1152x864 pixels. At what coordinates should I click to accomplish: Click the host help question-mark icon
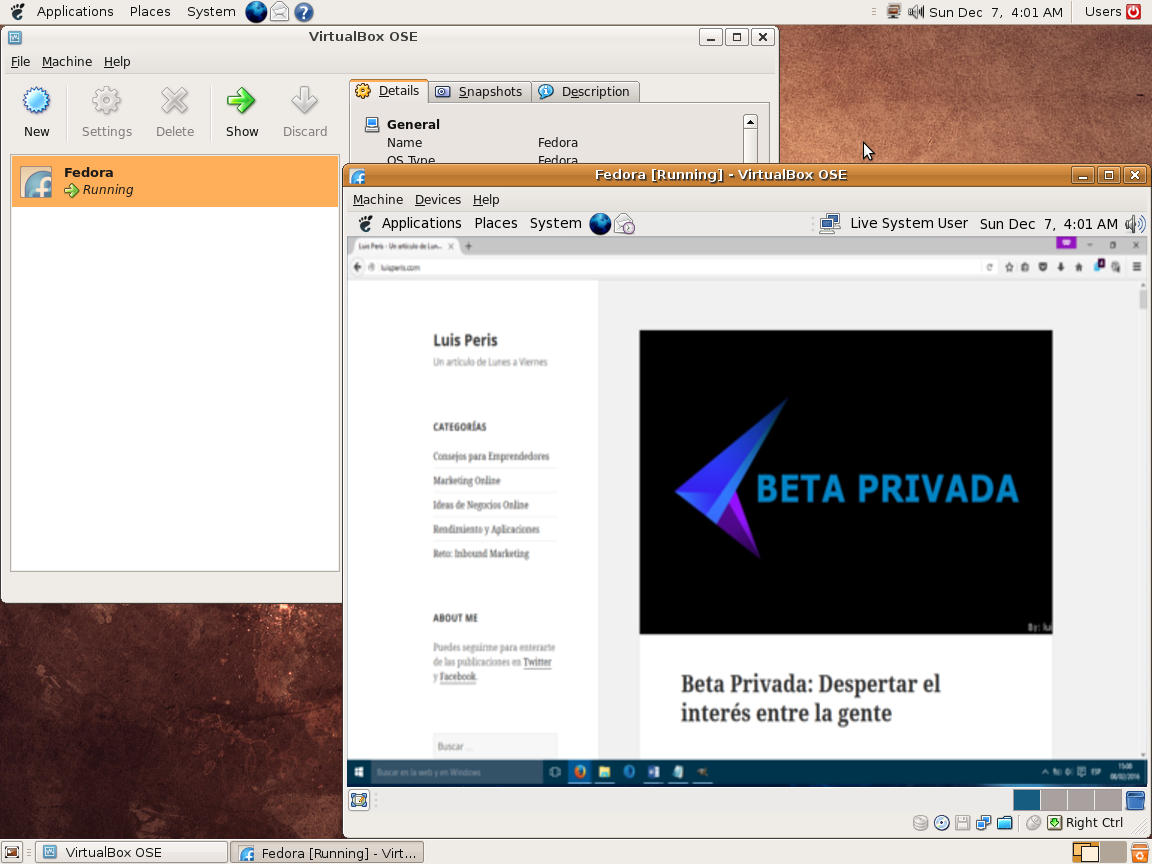pyautogui.click(x=303, y=12)
